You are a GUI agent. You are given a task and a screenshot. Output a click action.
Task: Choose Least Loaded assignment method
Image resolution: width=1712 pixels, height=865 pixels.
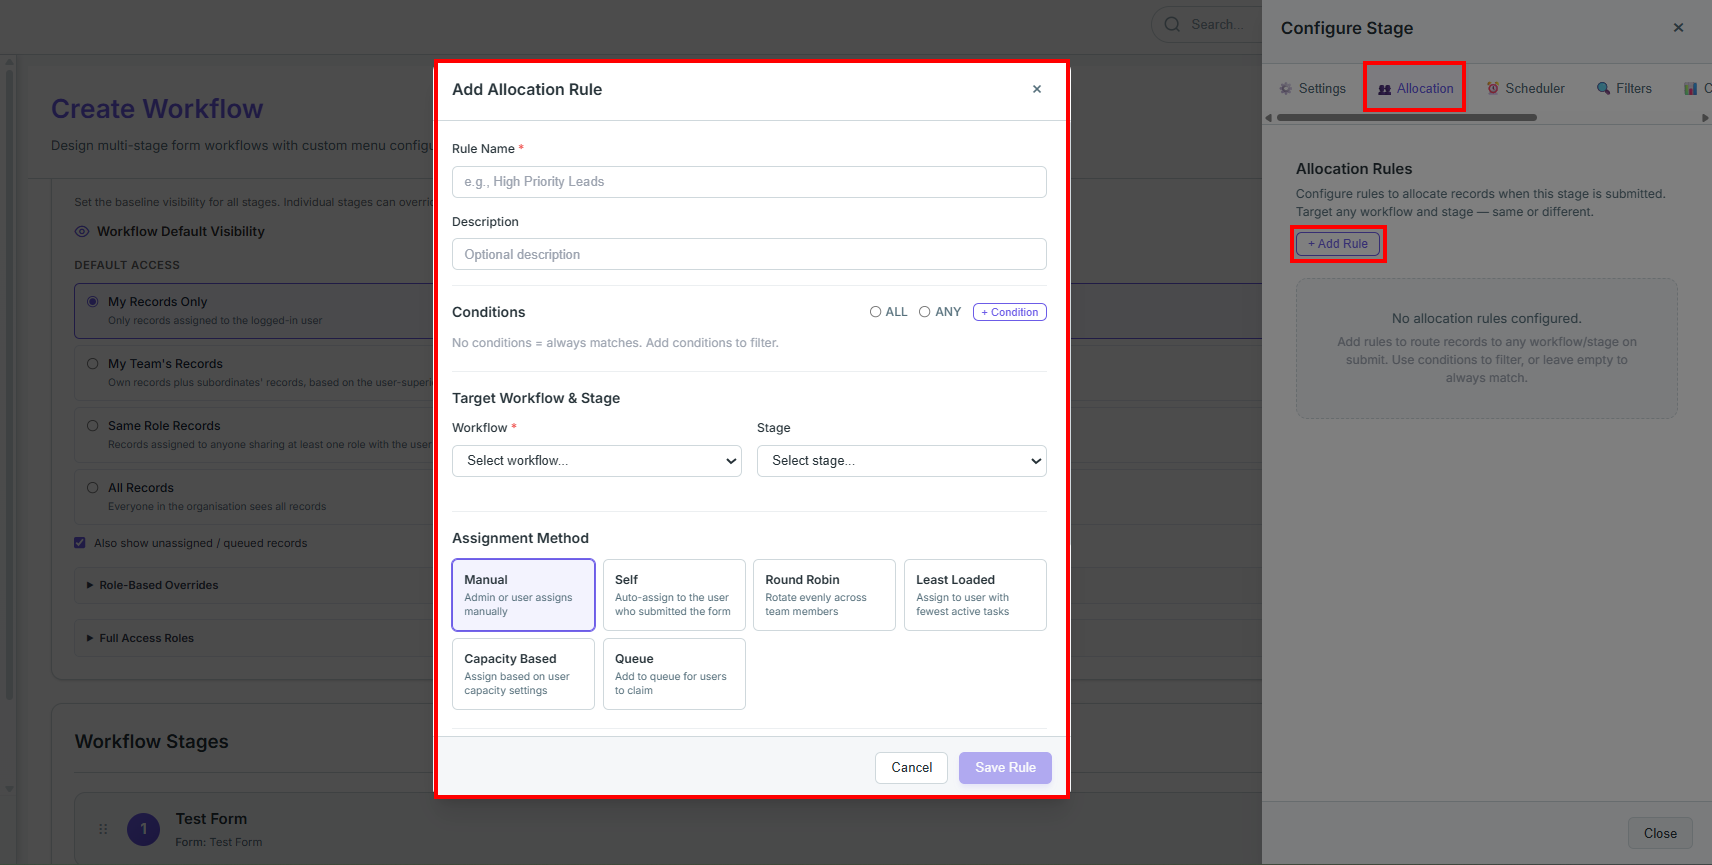pos(975,595)
